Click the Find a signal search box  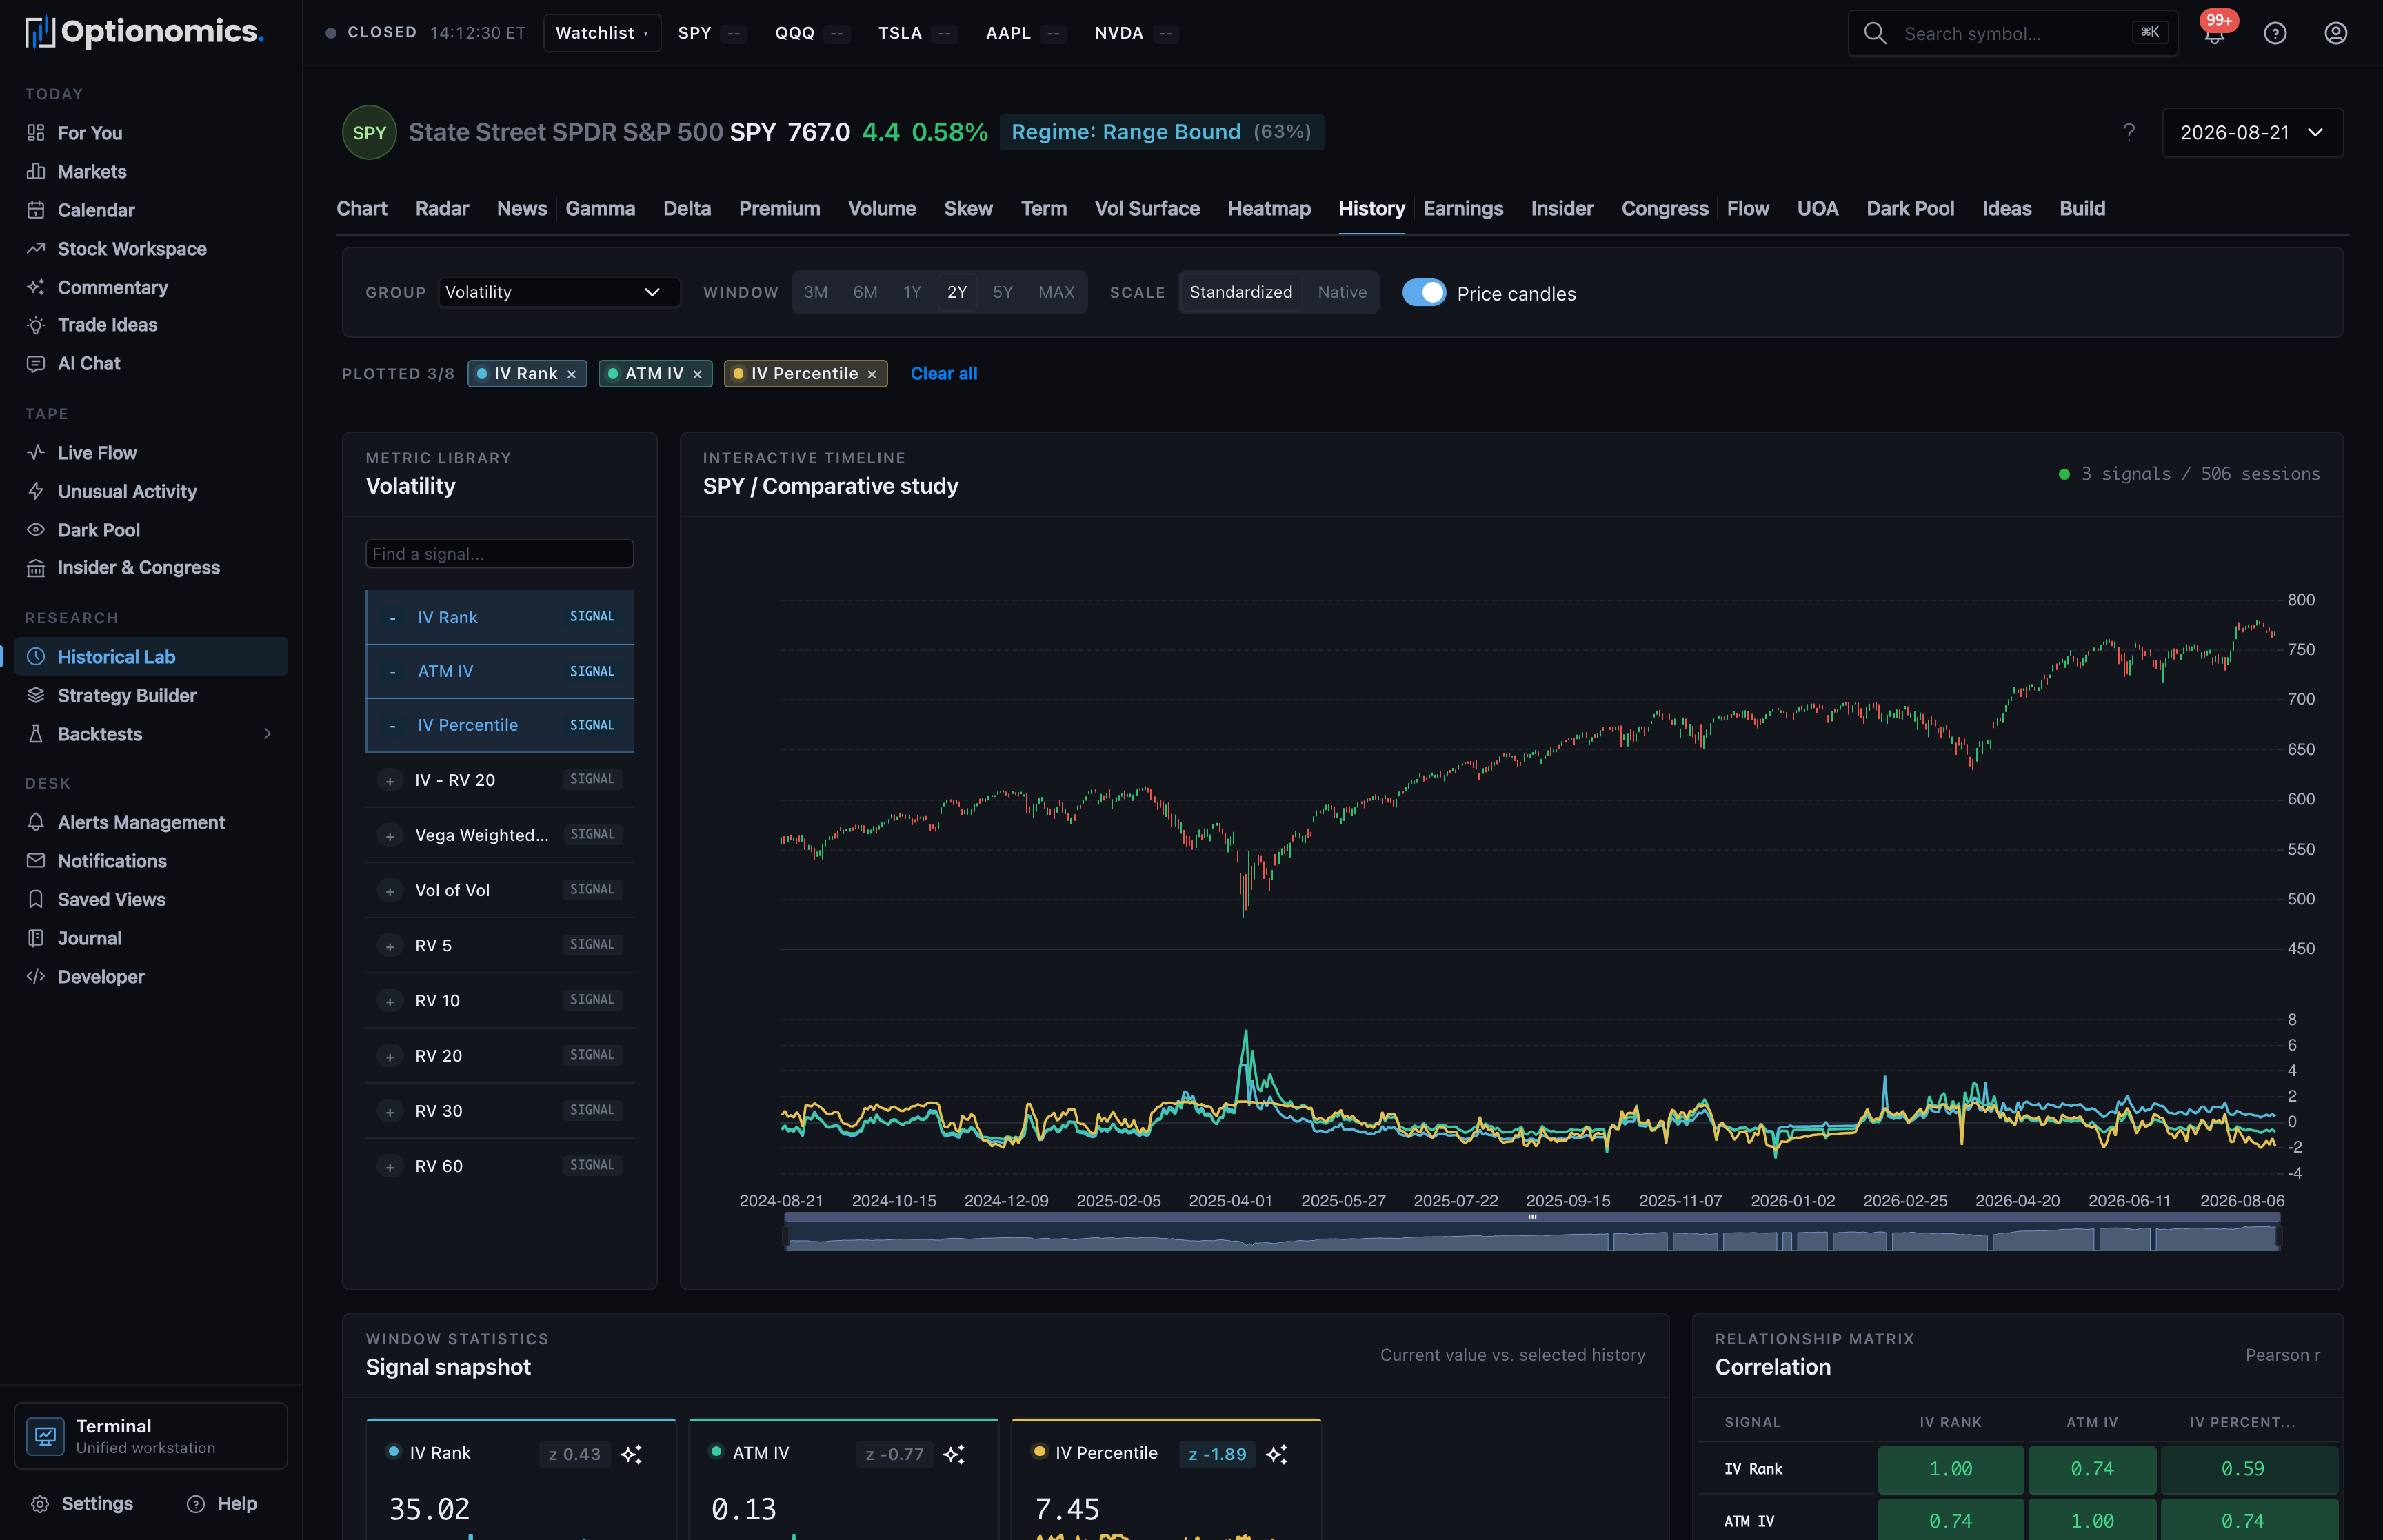[500, 554]
